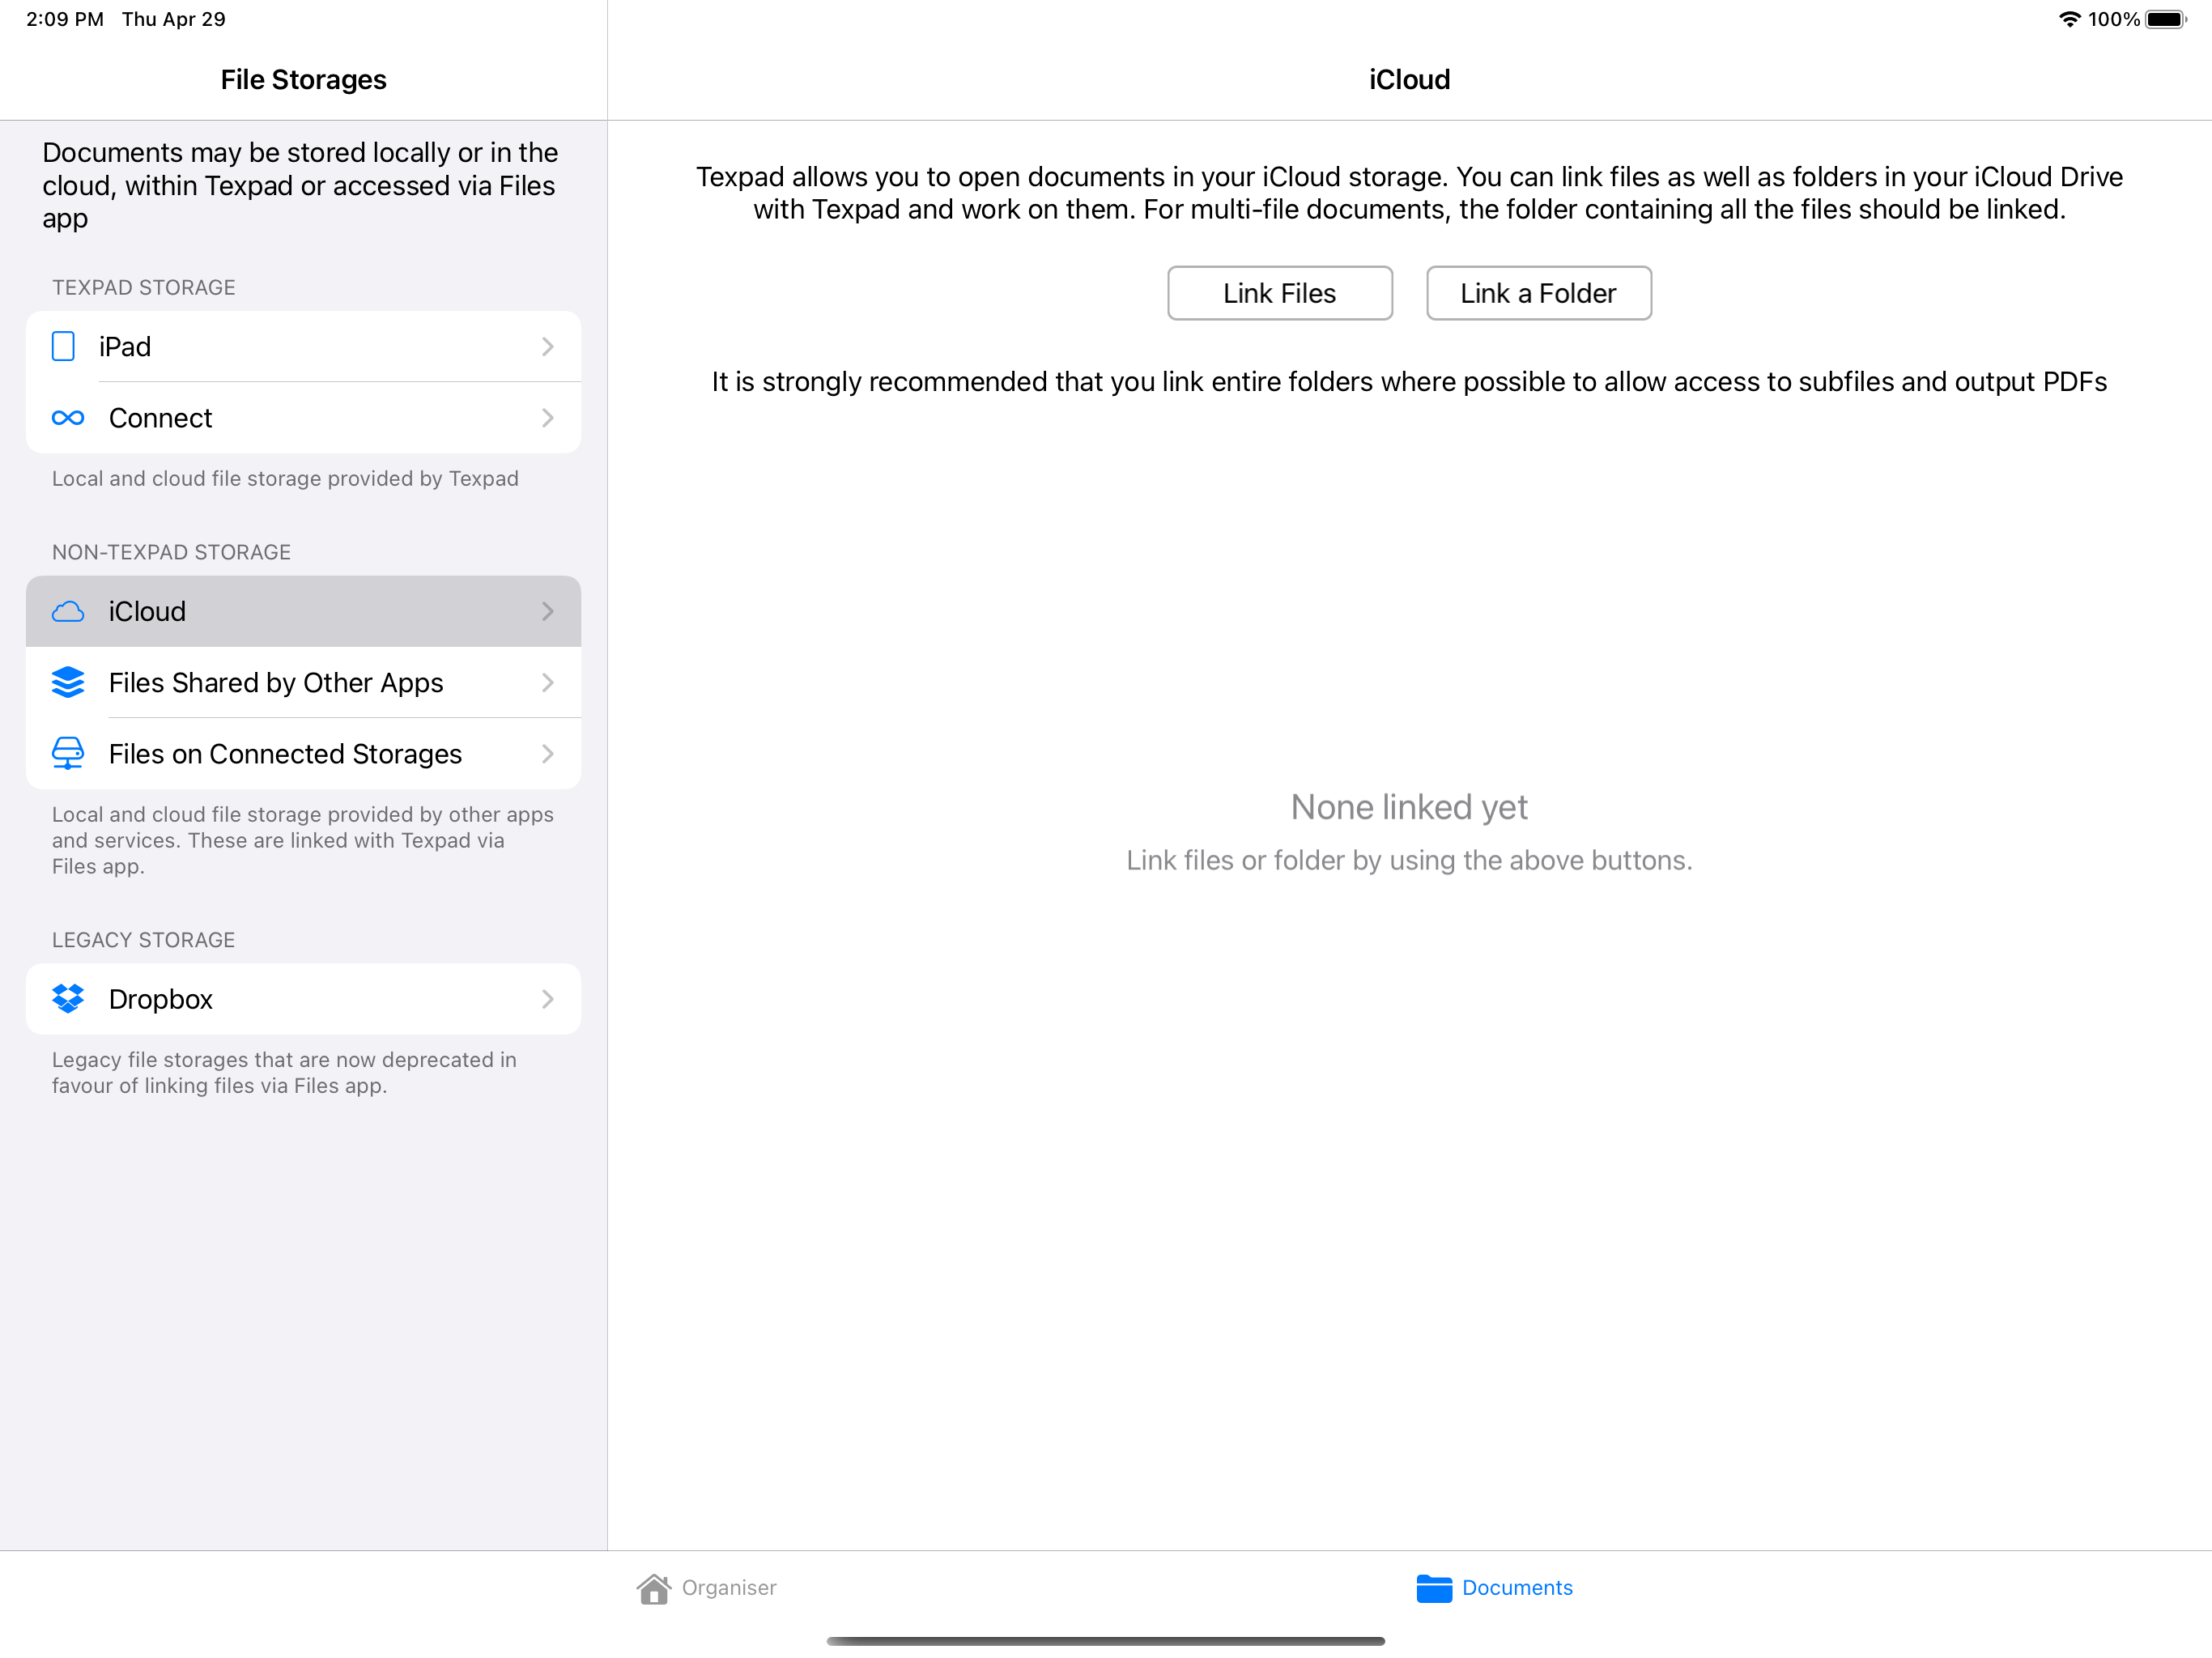Screen dimensions: 2212x1658
Task: Tap the stacked layers icon for shared files
Action: [68, 682]
